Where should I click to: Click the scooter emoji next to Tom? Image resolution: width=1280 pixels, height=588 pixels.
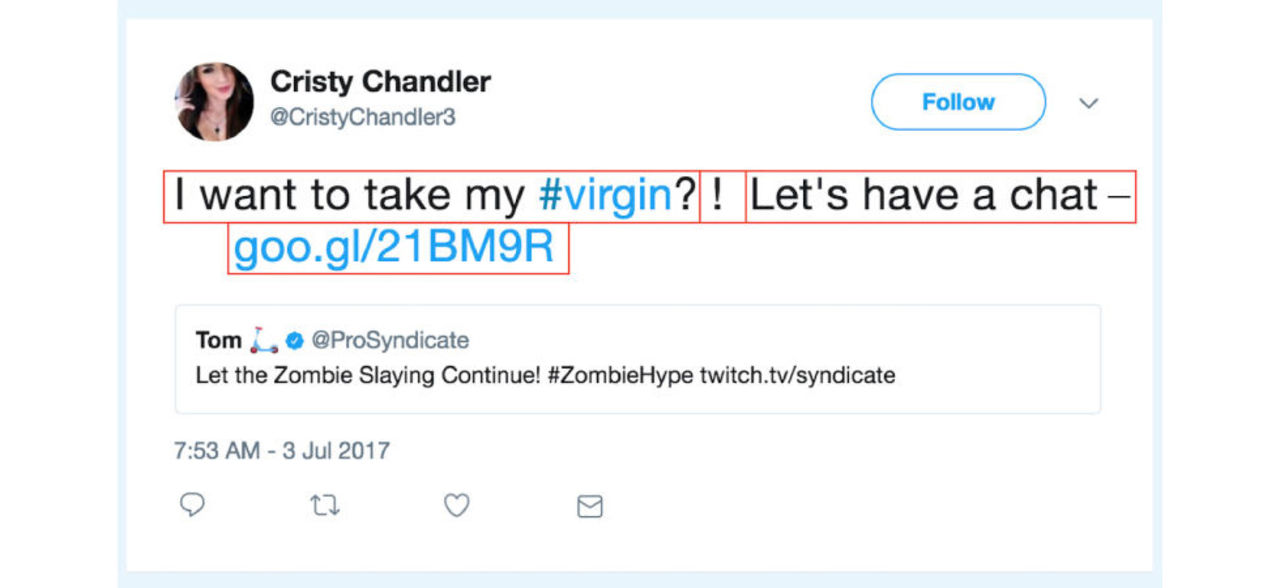[264, 340]
